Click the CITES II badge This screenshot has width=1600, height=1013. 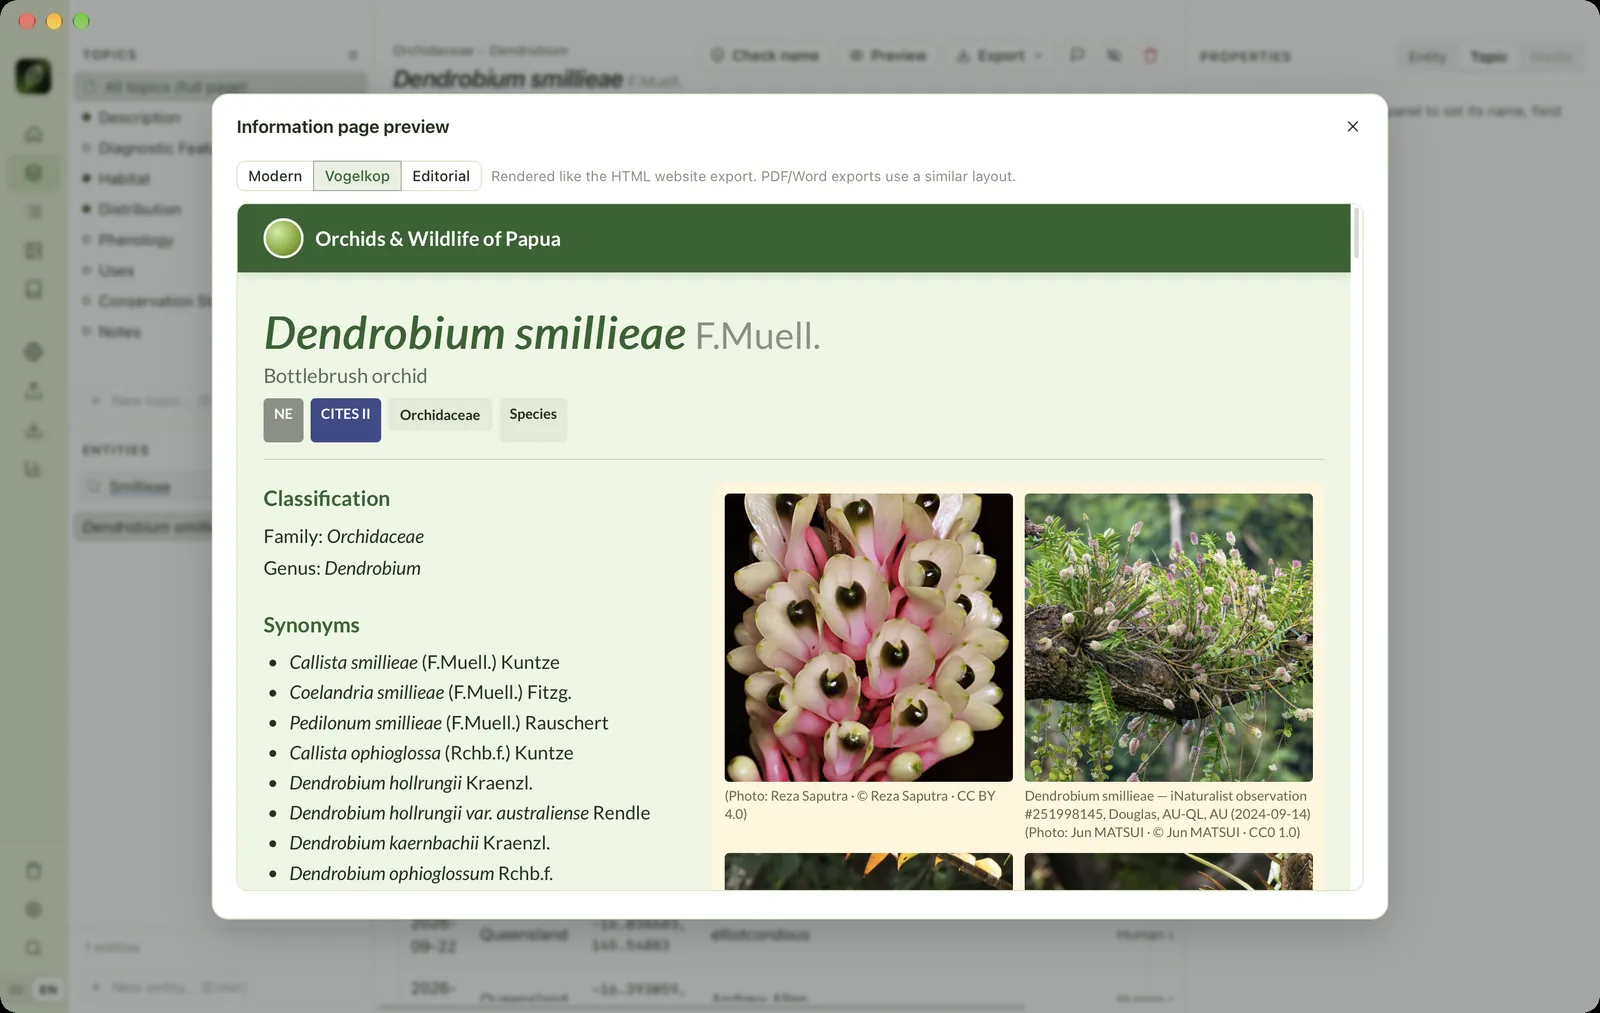click(345, 420)
